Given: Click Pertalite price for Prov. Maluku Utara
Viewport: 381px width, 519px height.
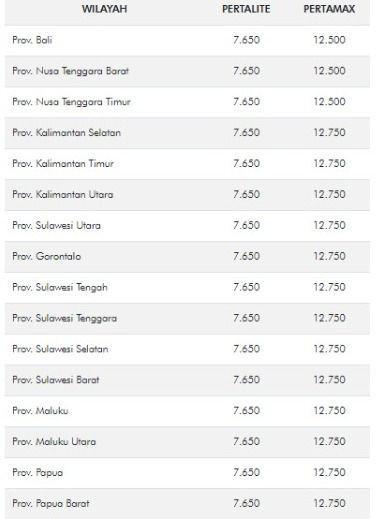Looking at the screenshot, I should coord(246,442).
